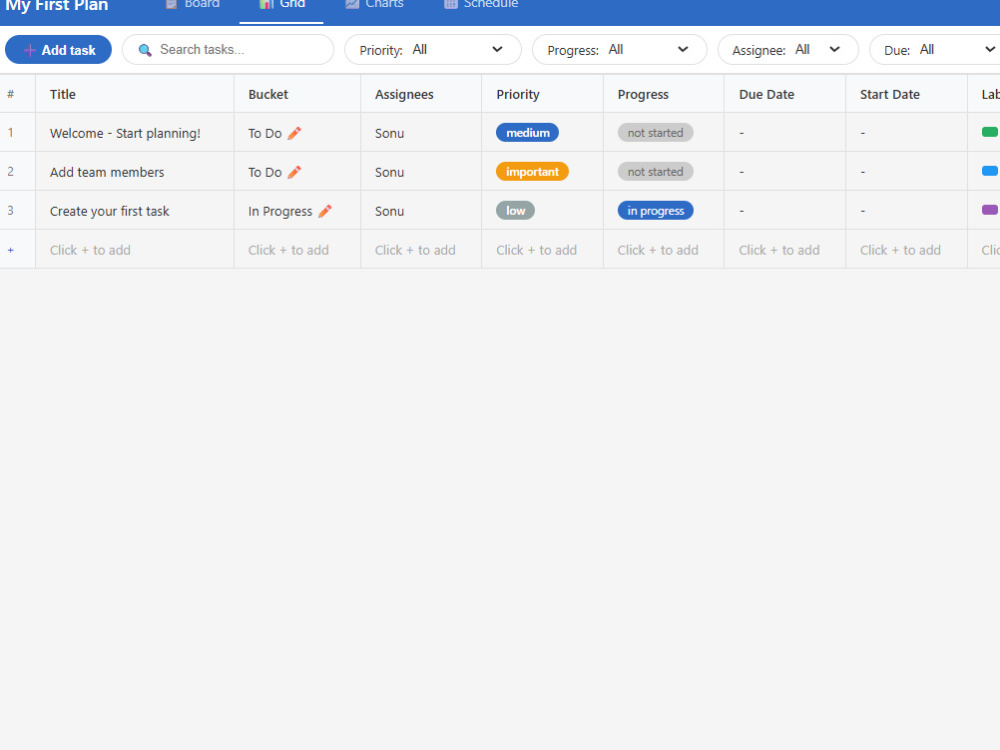Click the magnifier icon in search box

coord(145,50)
